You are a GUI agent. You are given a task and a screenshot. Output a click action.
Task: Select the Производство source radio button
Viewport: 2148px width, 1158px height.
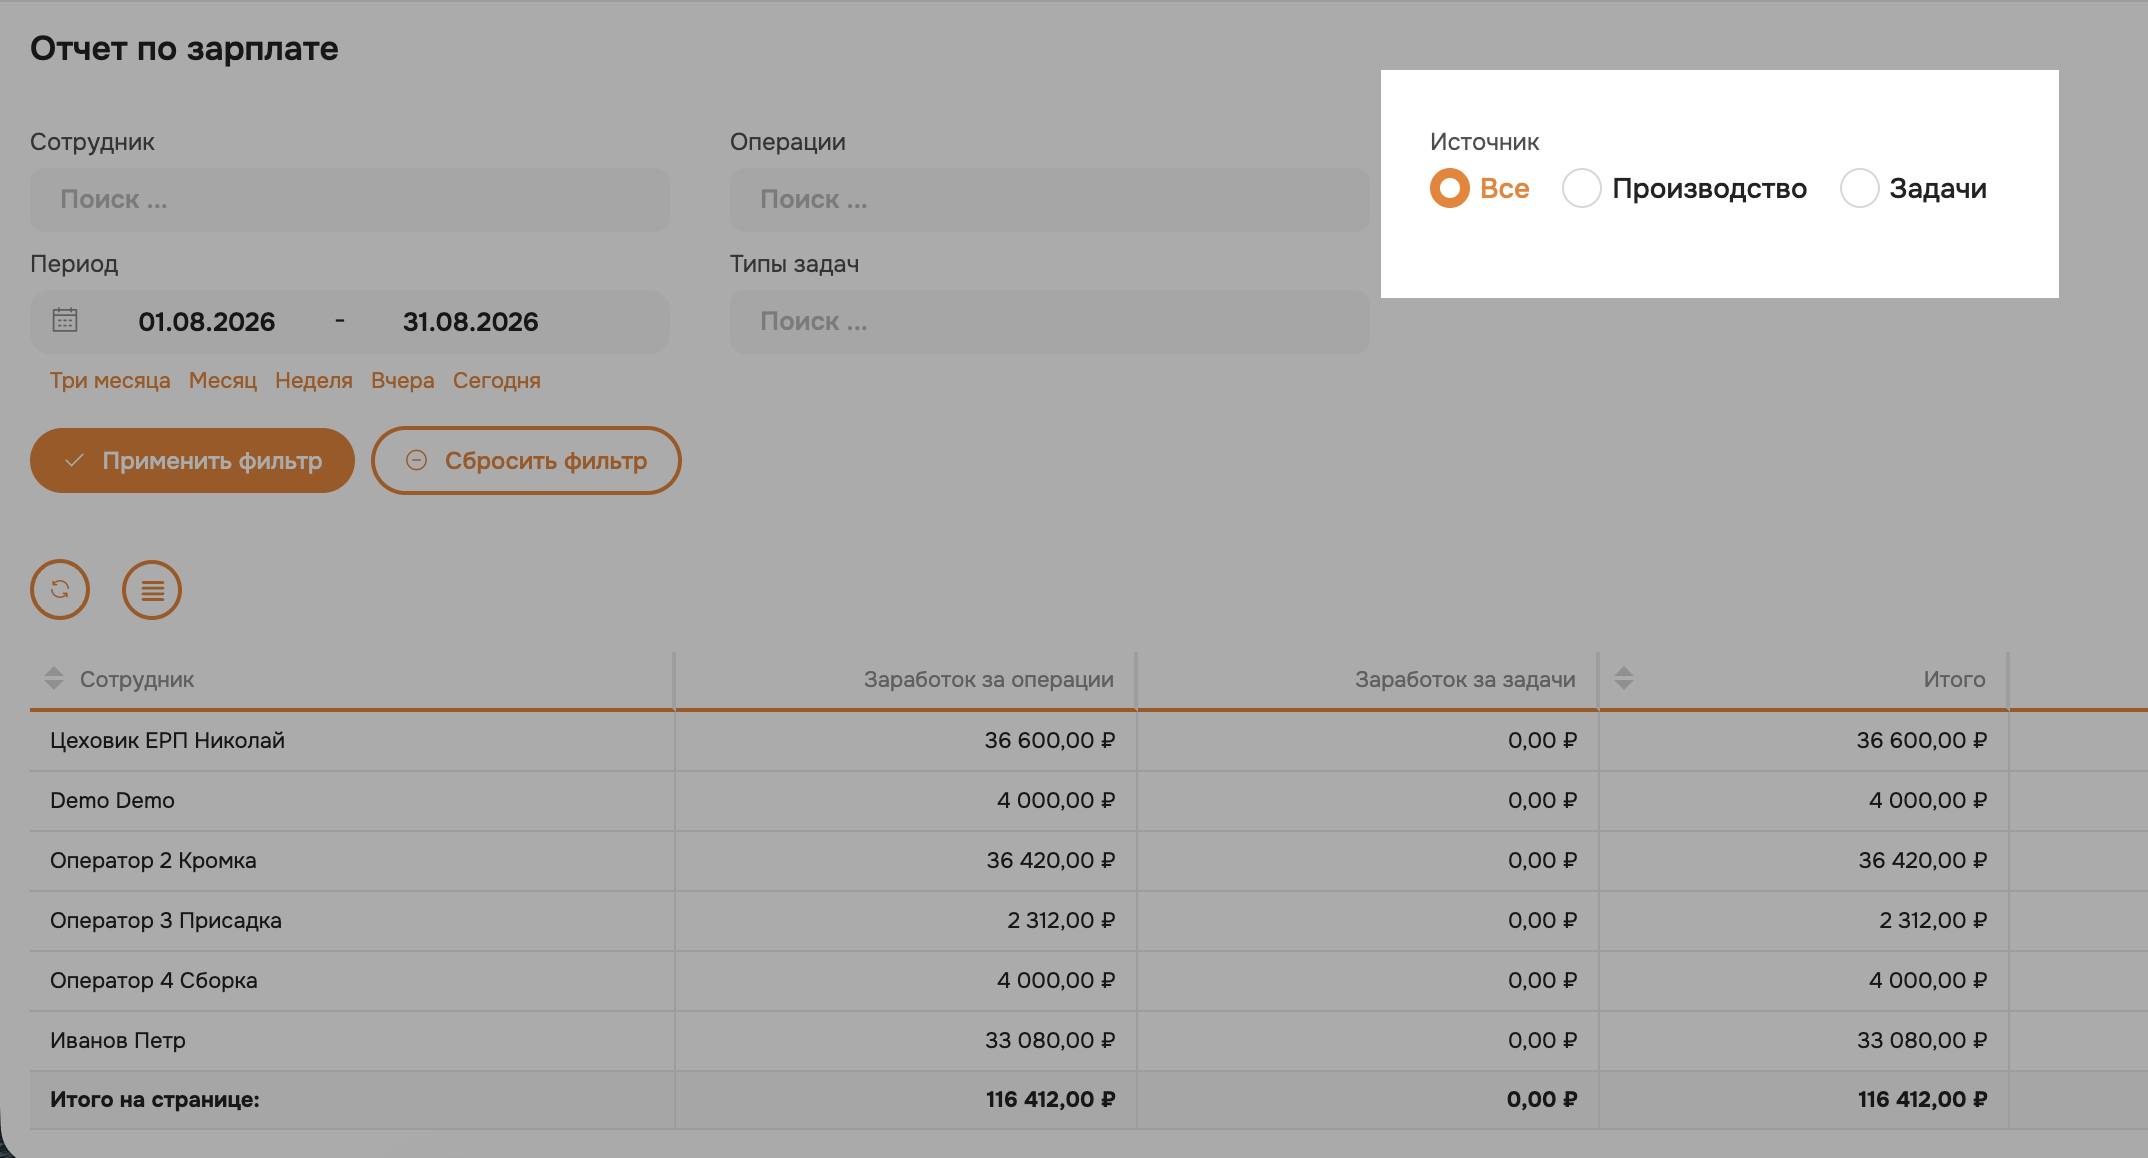coord(1582,188)
